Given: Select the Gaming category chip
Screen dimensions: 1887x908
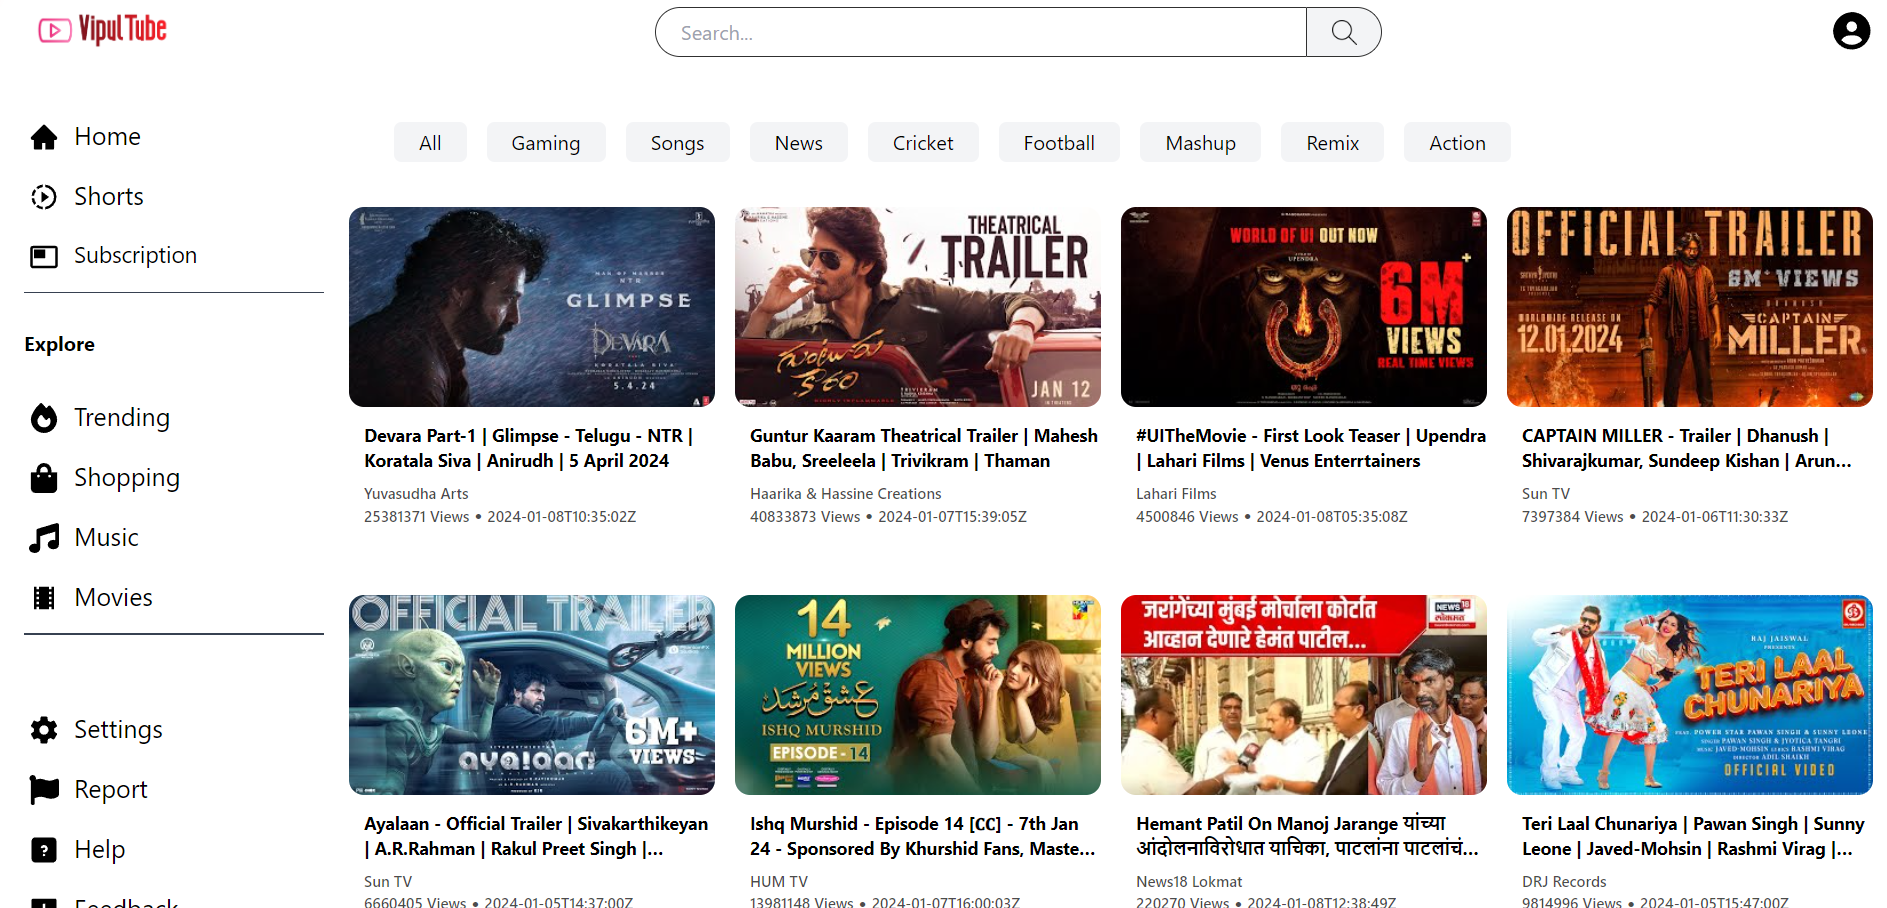Looking at the screenshot, I should coord(546,143).
